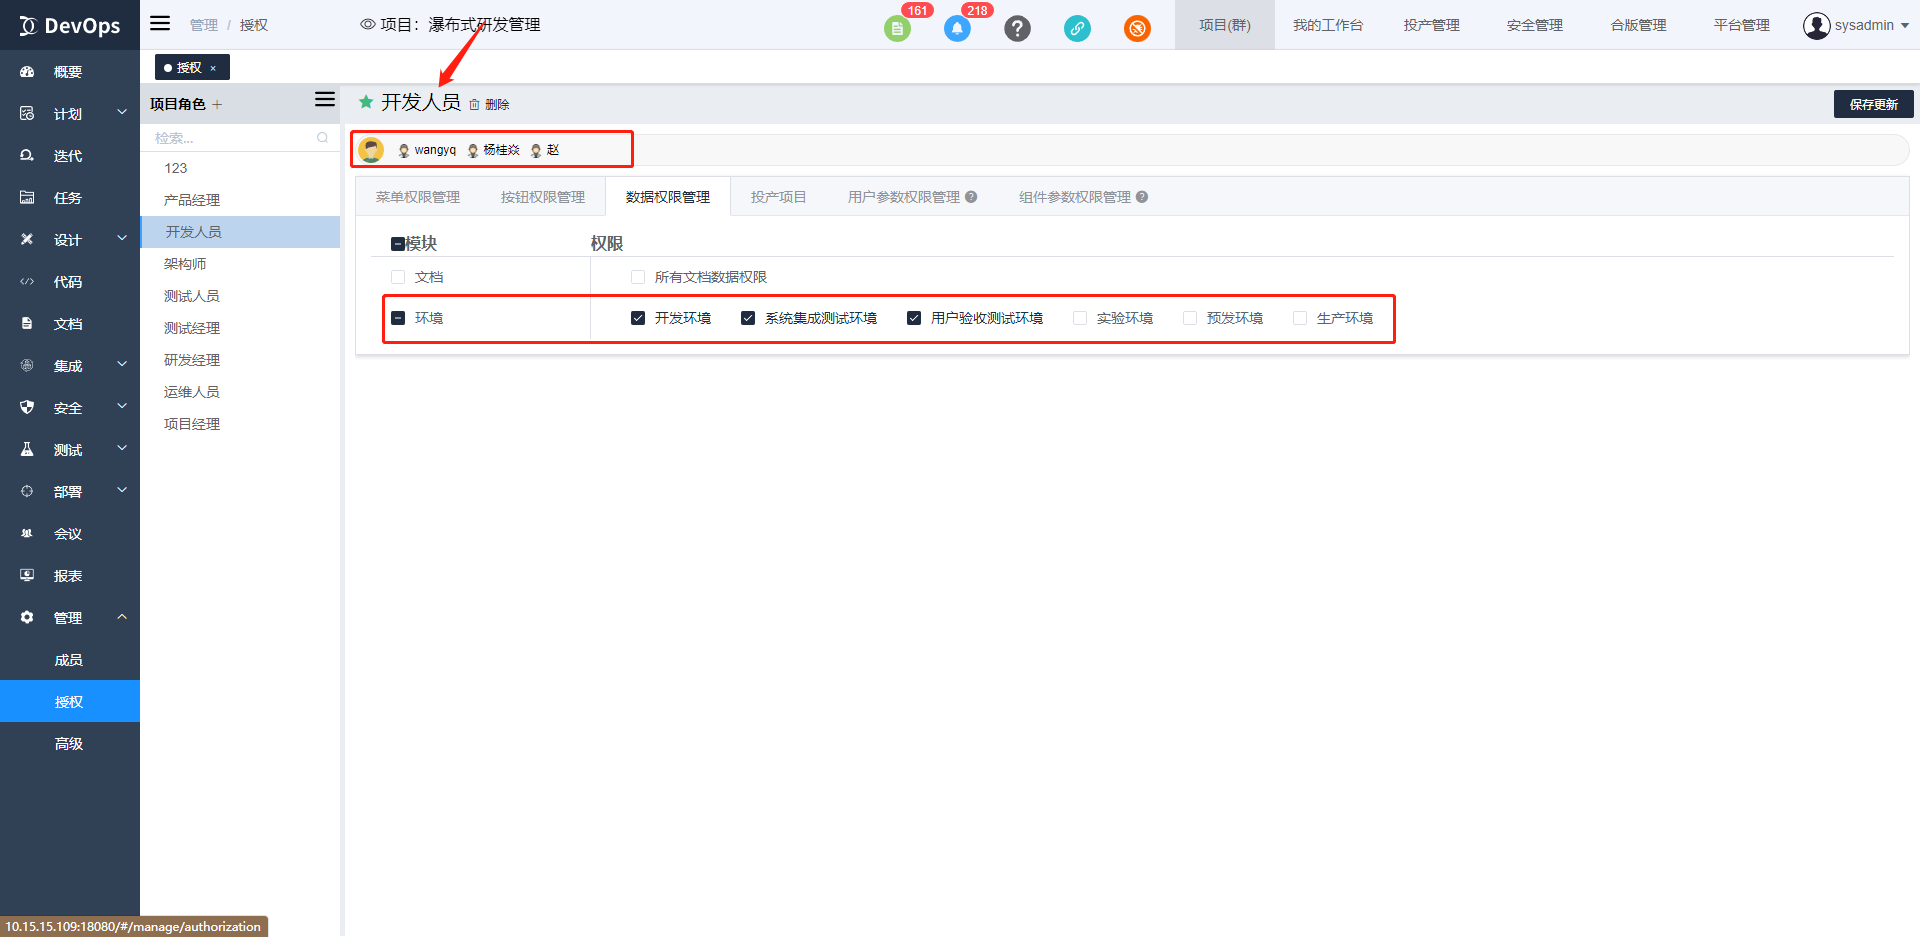Select the 测试经理 role in list
The width and height of the screenshot is (1920, 937).
[x=192, y=328]
